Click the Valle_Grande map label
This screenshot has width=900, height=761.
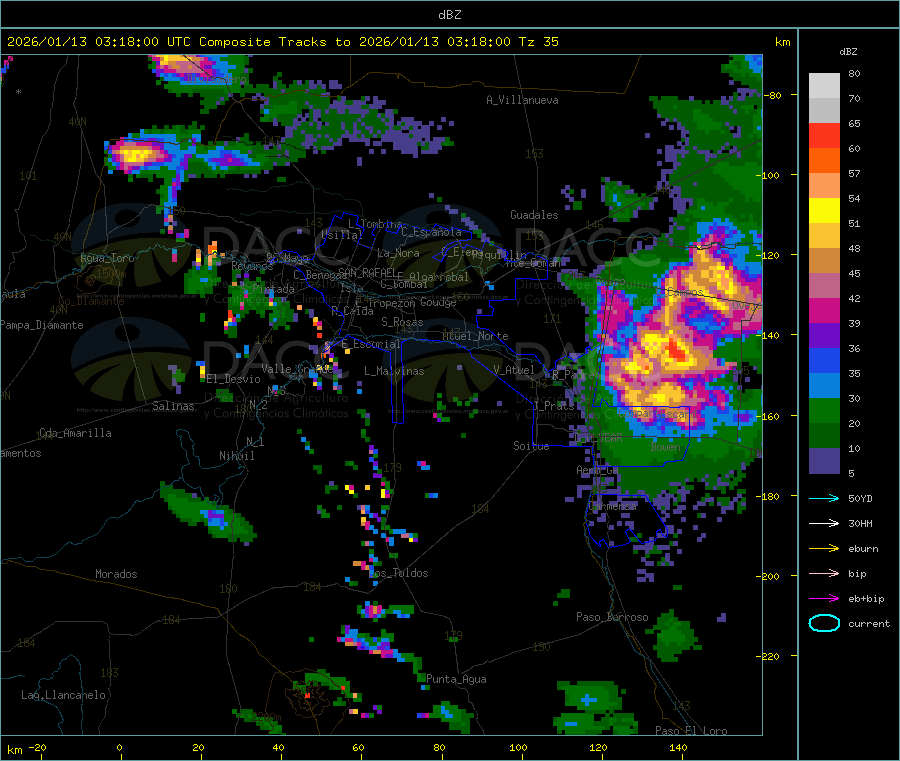tap(297, 369)
